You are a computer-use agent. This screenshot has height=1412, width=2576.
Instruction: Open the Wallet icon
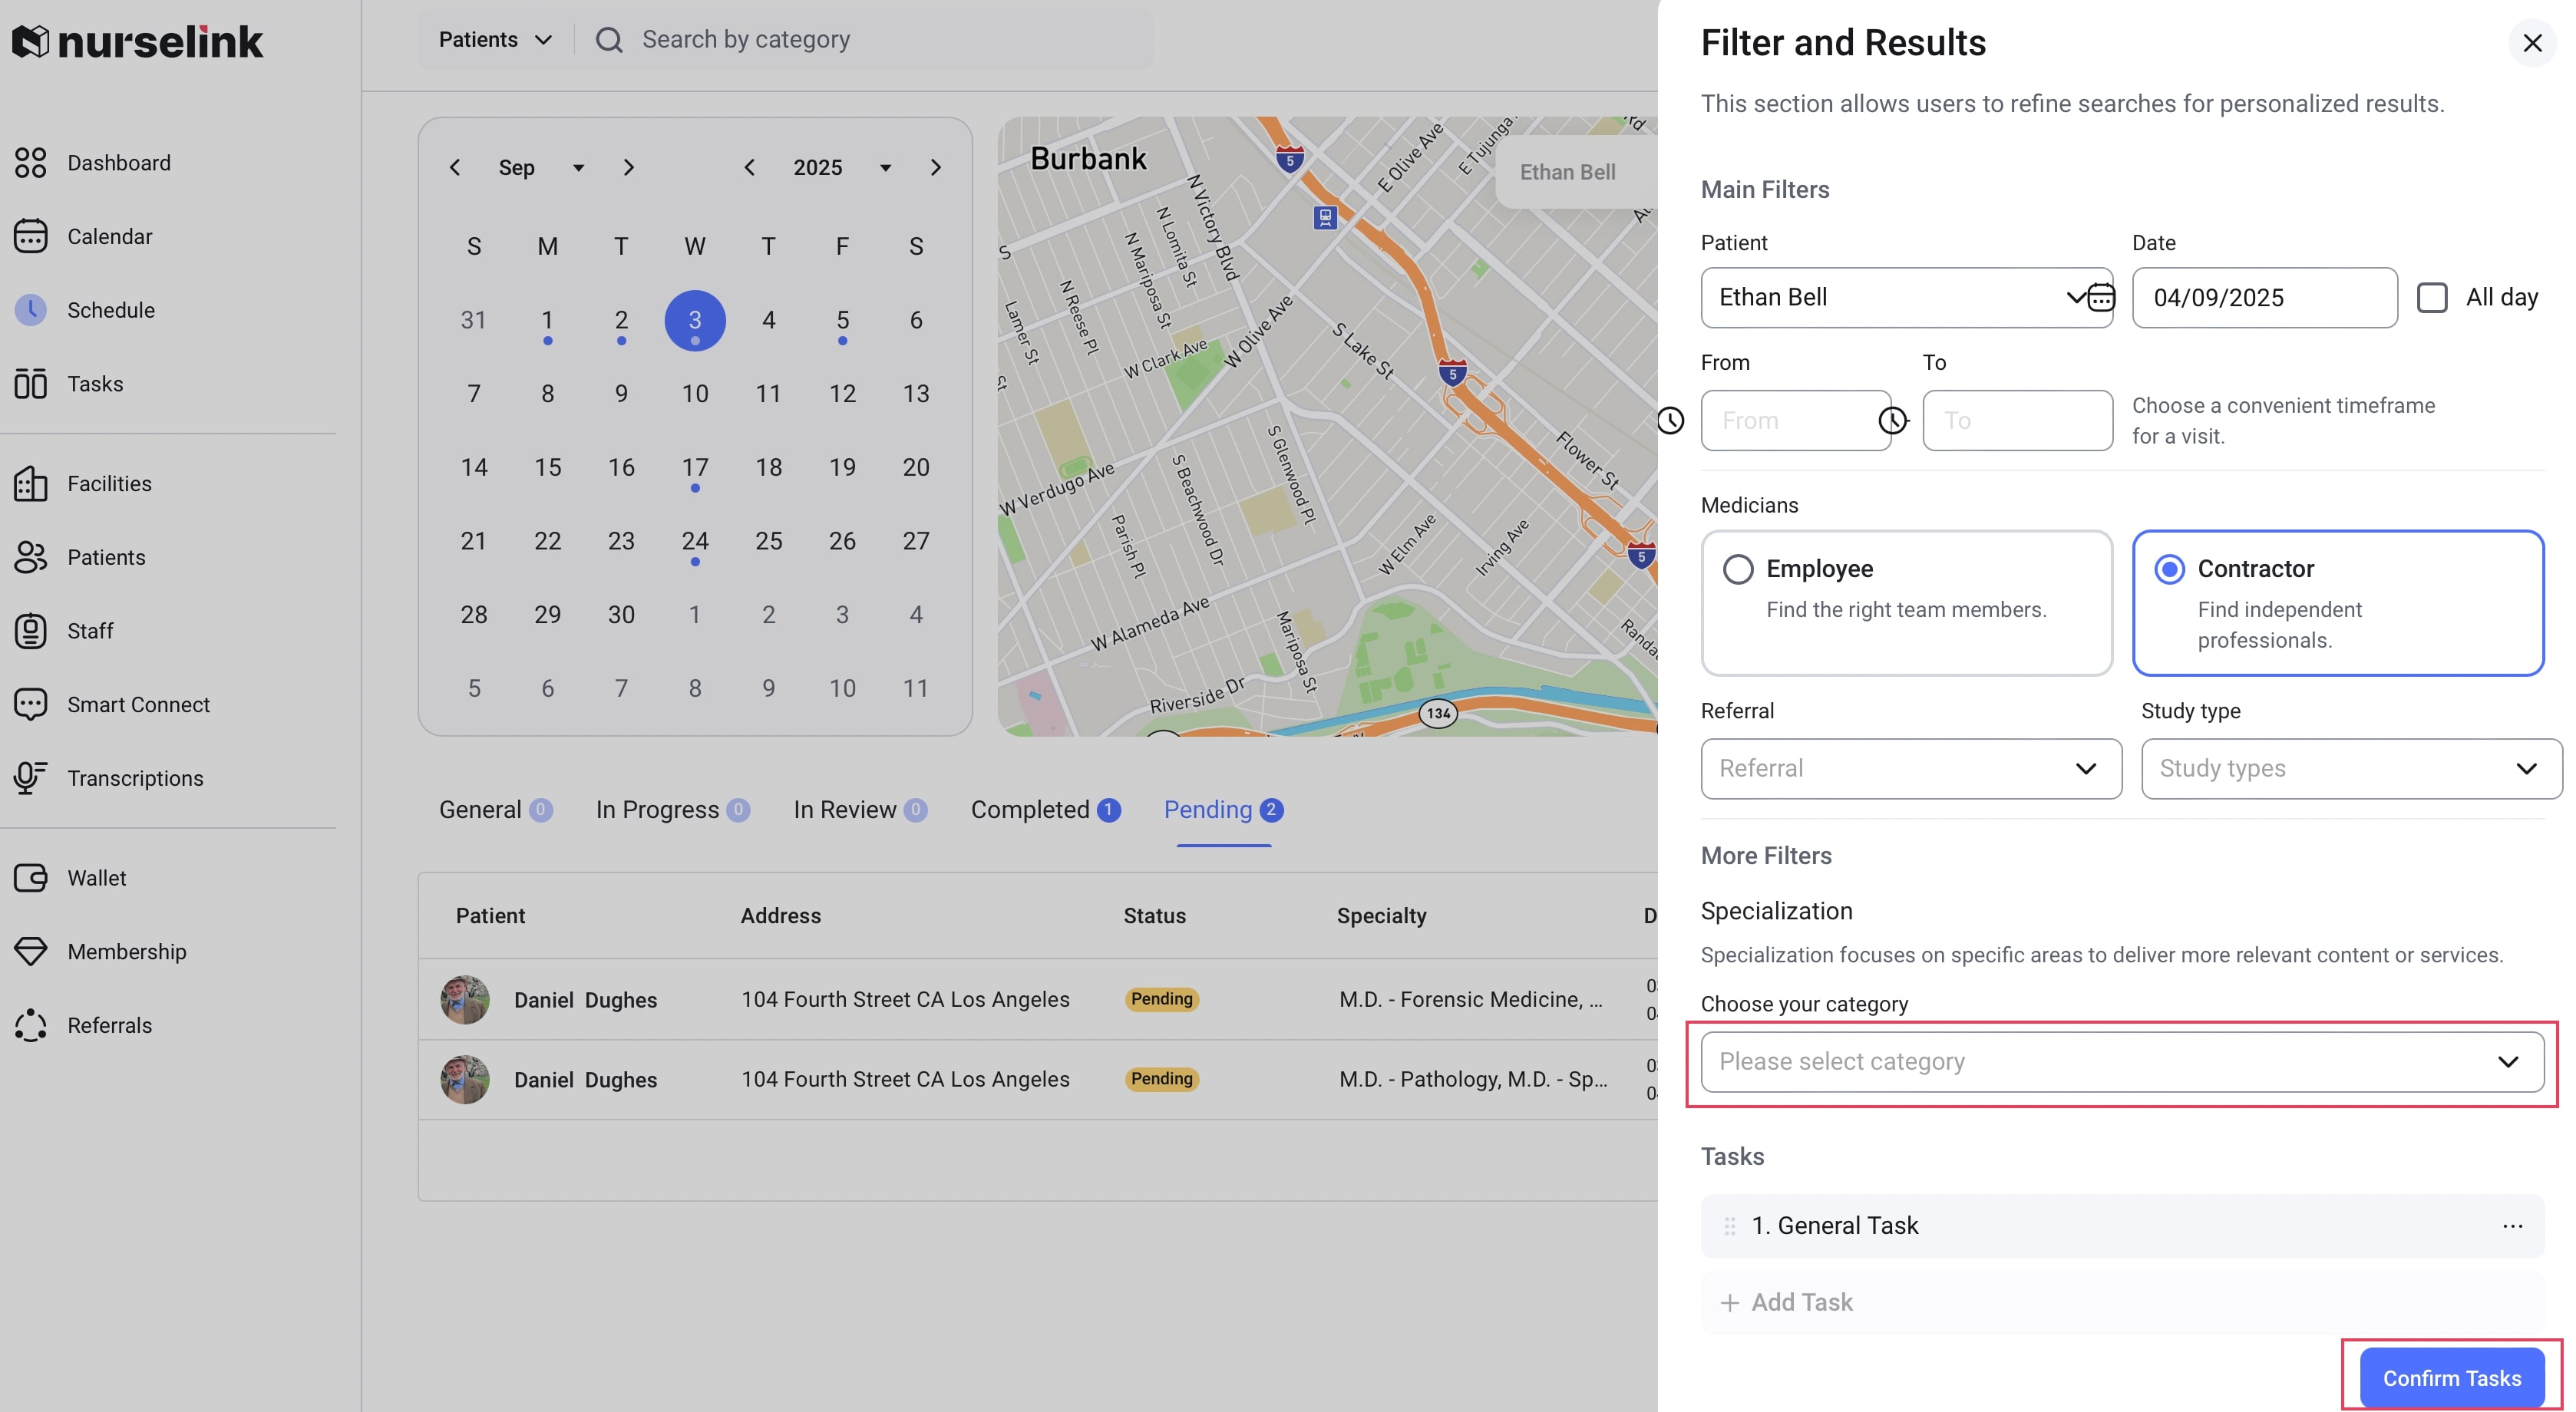tap(30, 878)
